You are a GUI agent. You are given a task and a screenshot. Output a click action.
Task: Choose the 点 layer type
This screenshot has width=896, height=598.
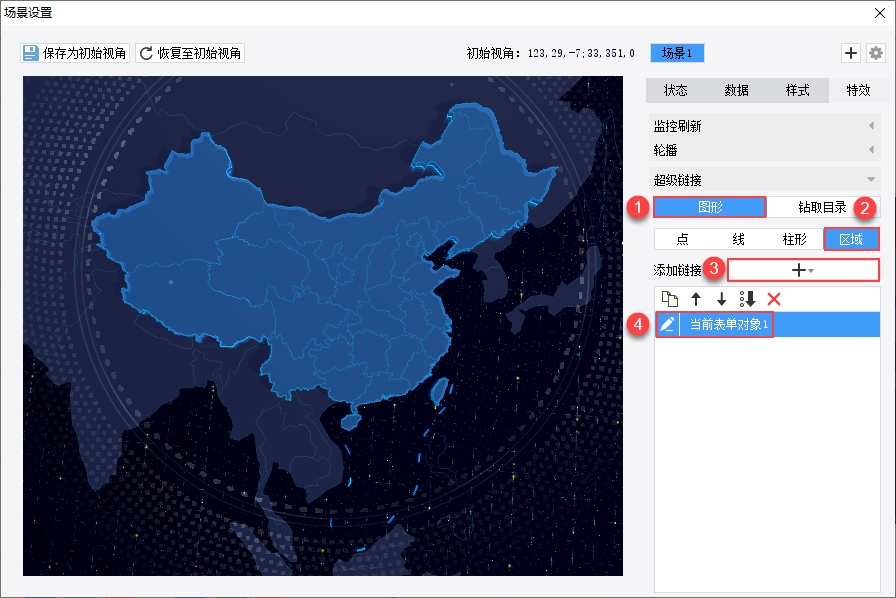[682, 239]
